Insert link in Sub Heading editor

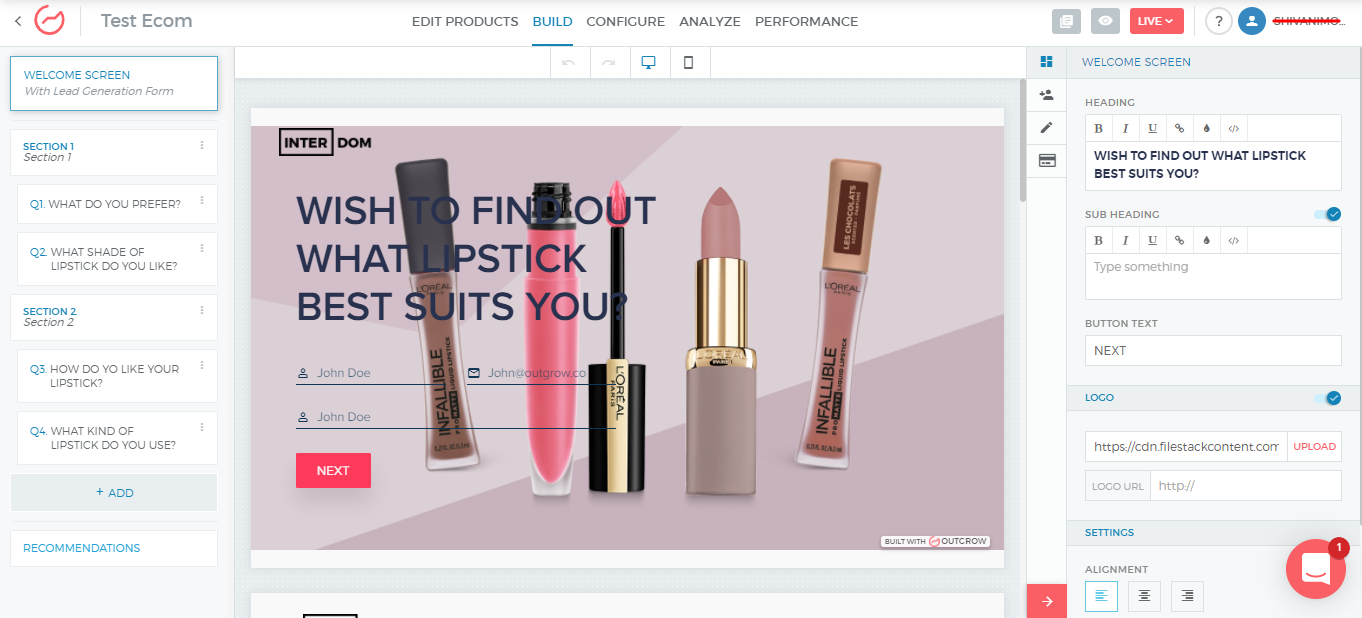pos(1180,240)
